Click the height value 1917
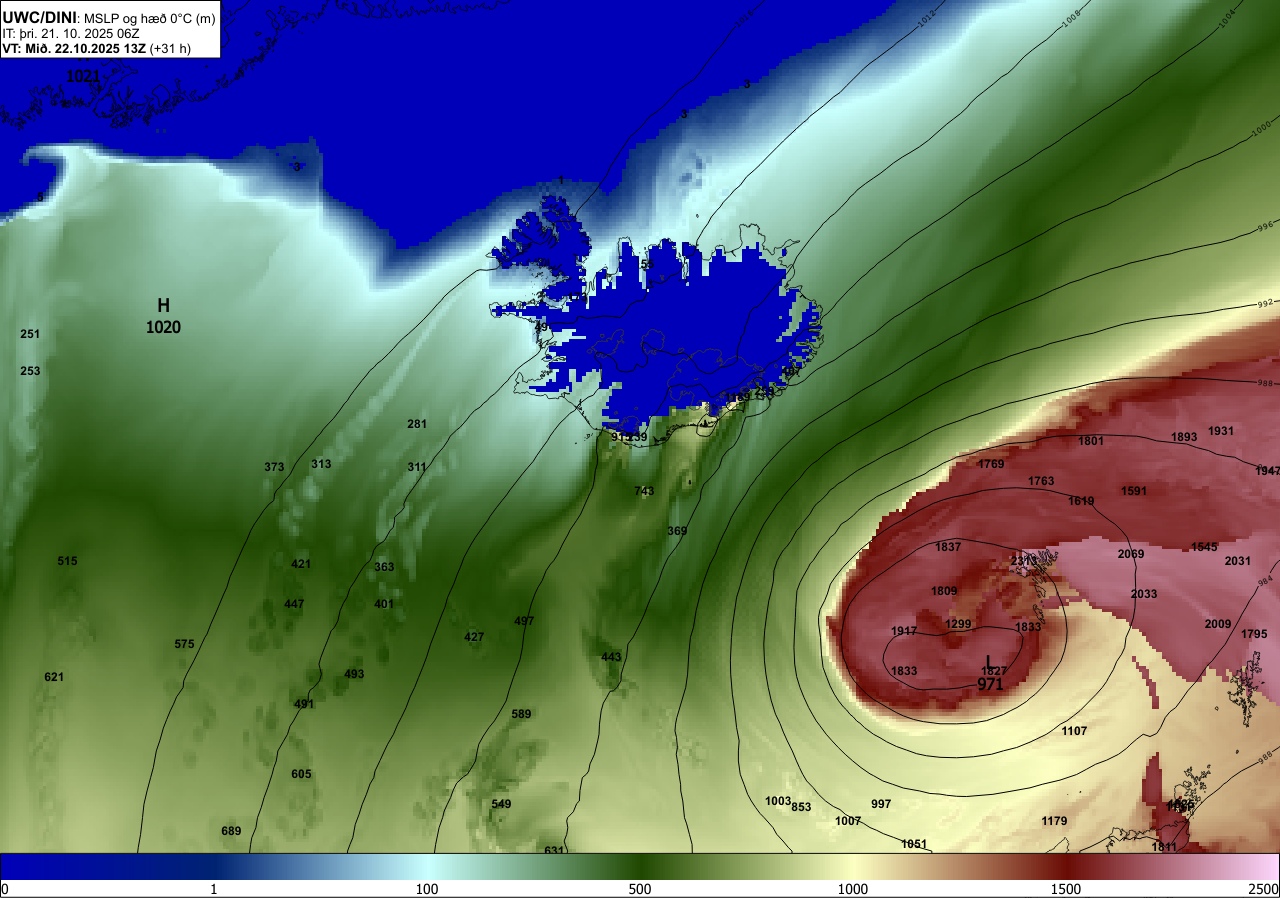This screenshot has width=1280, height=898. coord(904,631)
